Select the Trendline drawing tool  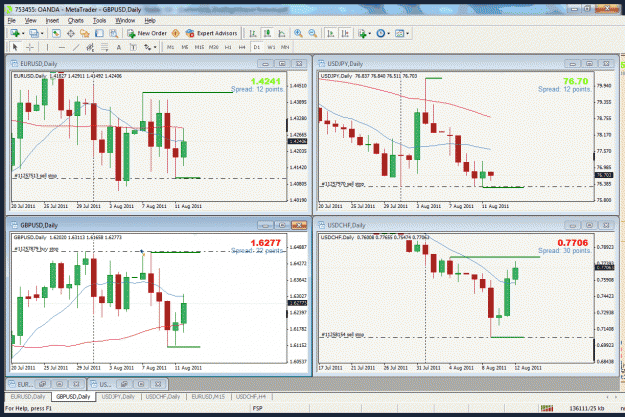[x=76, y=47]
